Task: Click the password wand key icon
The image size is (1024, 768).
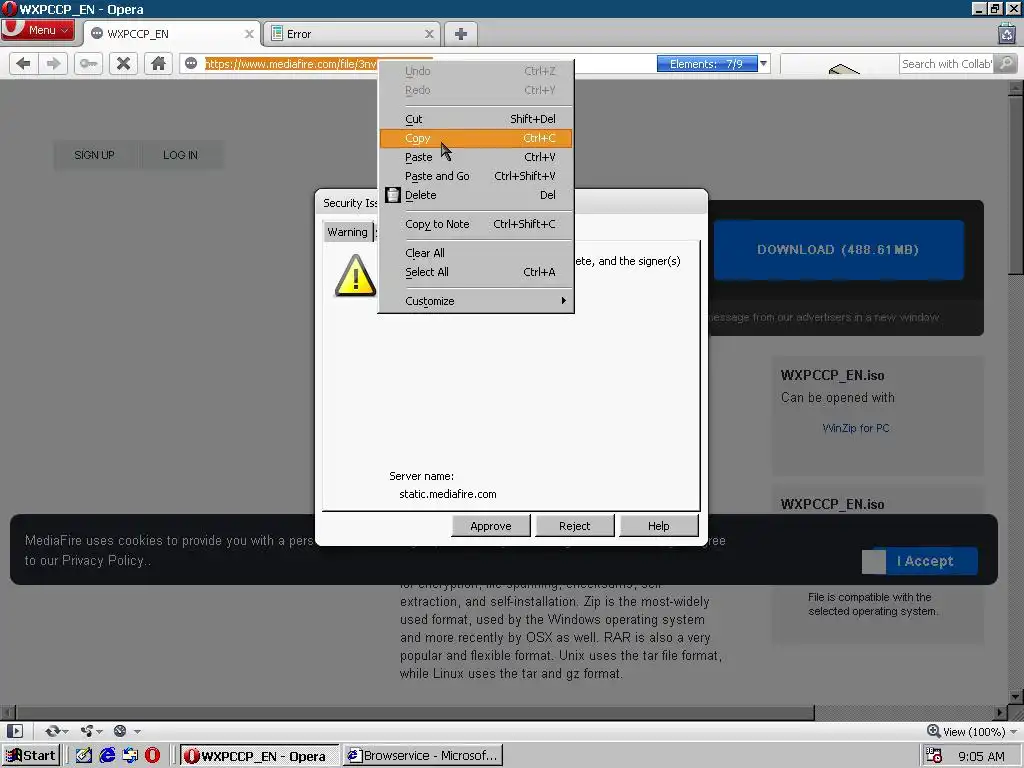Action: (88, 63)
